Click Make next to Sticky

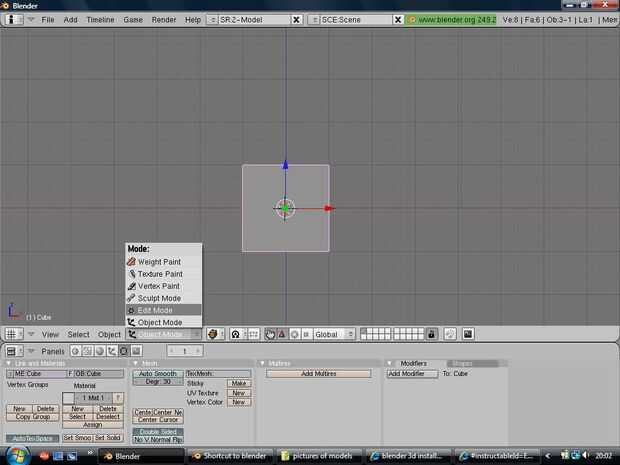(x=239, y=383)
